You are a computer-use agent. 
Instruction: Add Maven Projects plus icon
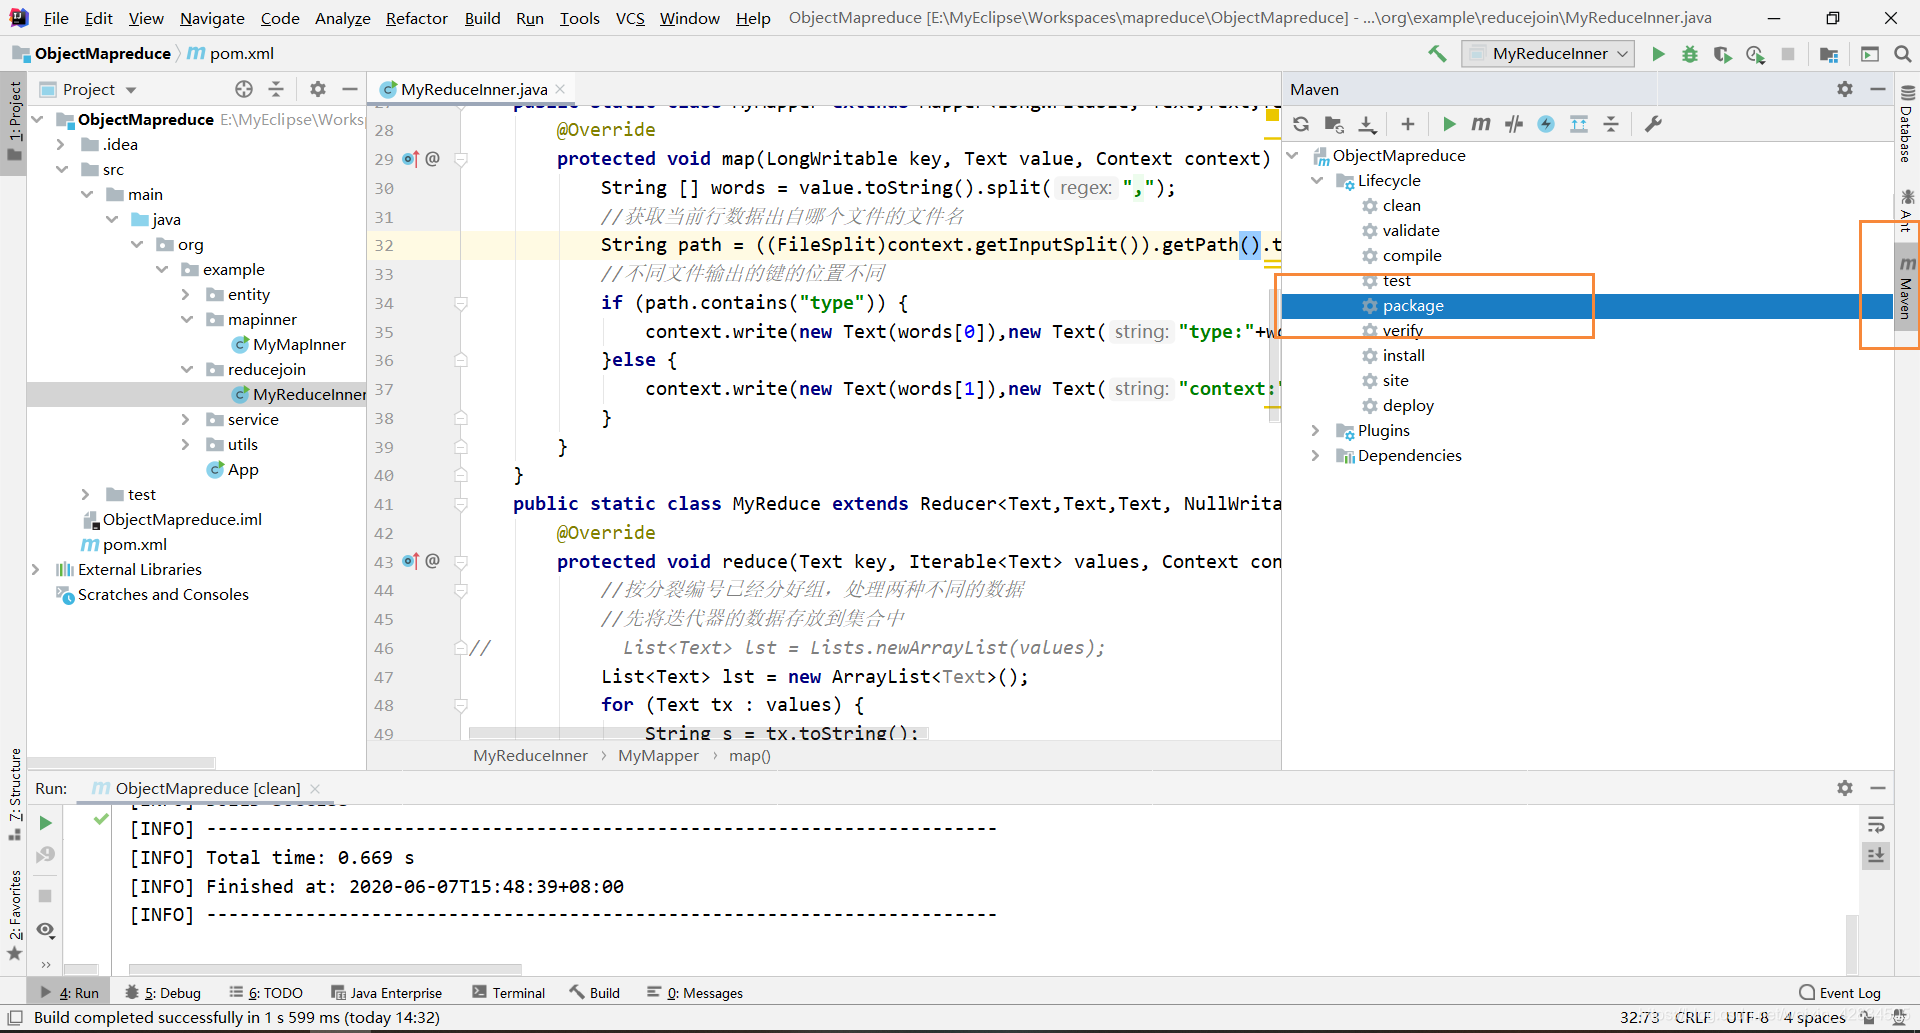1408,124
